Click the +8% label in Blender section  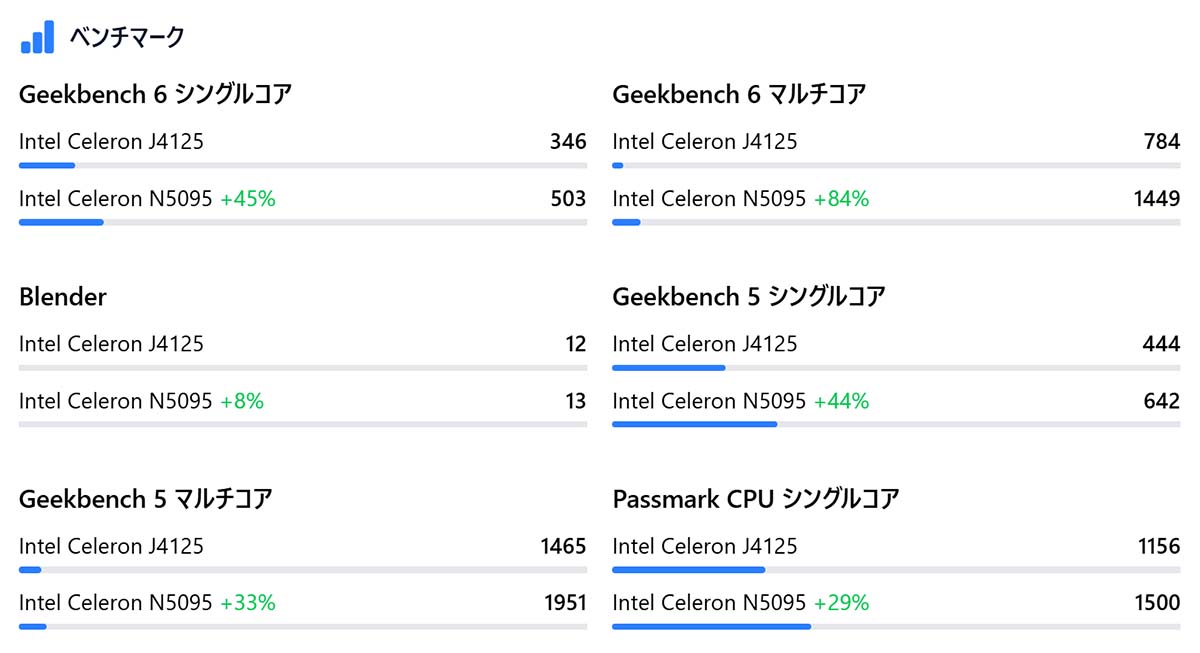point(242,402)
